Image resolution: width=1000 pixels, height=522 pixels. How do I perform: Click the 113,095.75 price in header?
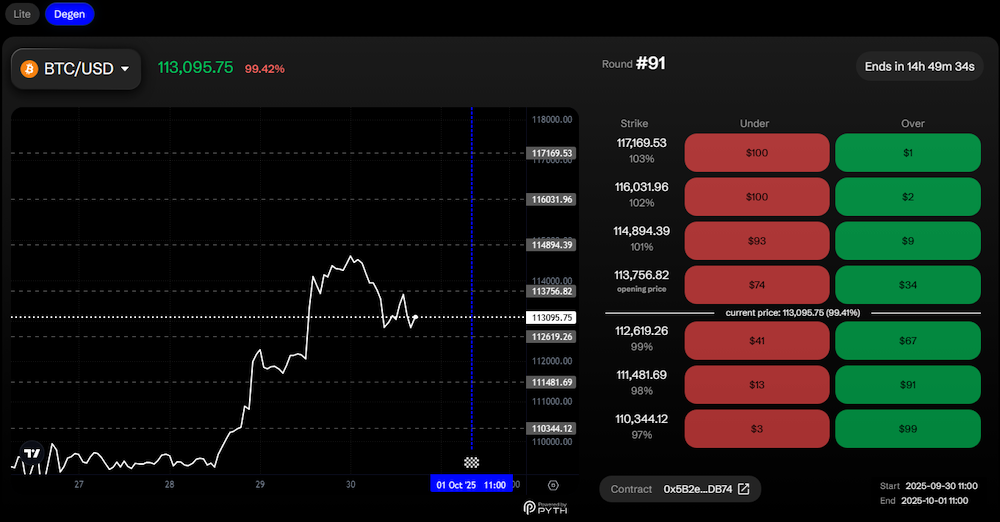(195, 68)
